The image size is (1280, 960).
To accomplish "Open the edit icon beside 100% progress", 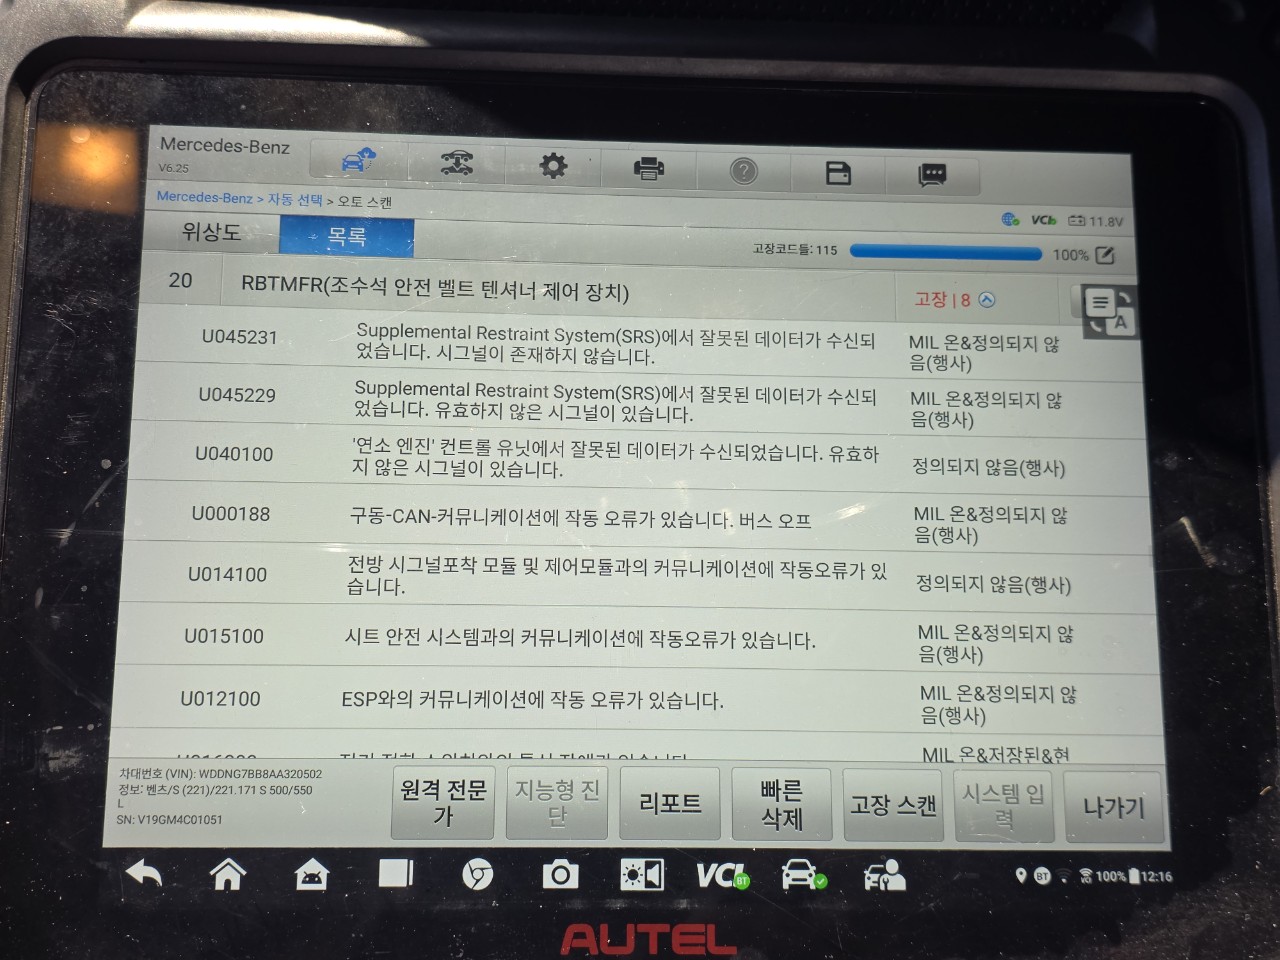I will tap(1105, 255).
